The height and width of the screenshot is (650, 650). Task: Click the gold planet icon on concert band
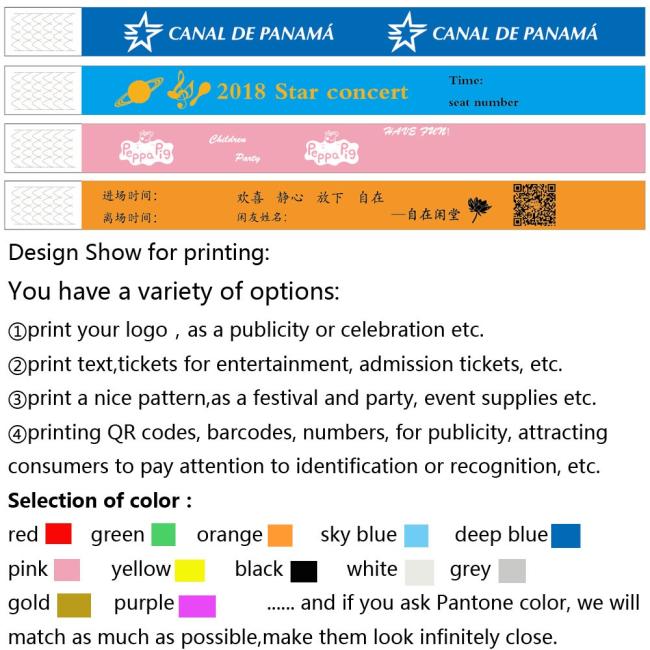pyautogui.click(x=139, y=92)
